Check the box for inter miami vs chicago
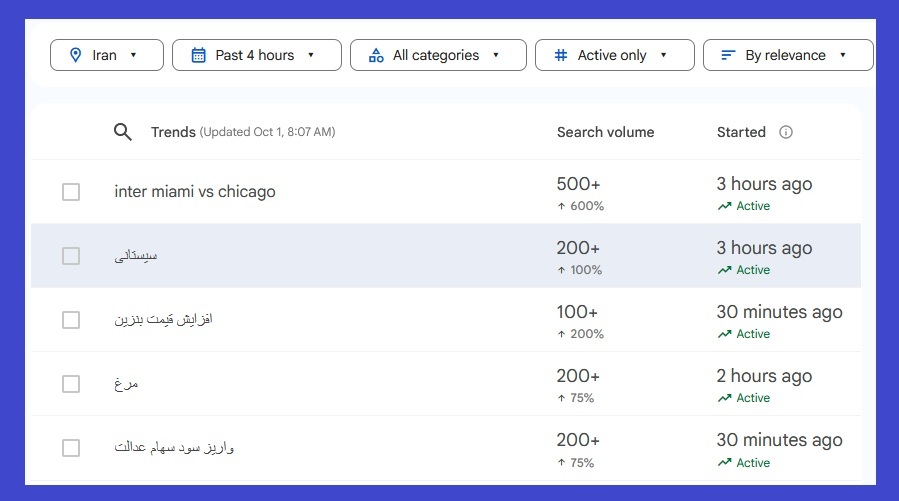The height and width of the screenshot is (501, 899). click(x=71, y=192)
